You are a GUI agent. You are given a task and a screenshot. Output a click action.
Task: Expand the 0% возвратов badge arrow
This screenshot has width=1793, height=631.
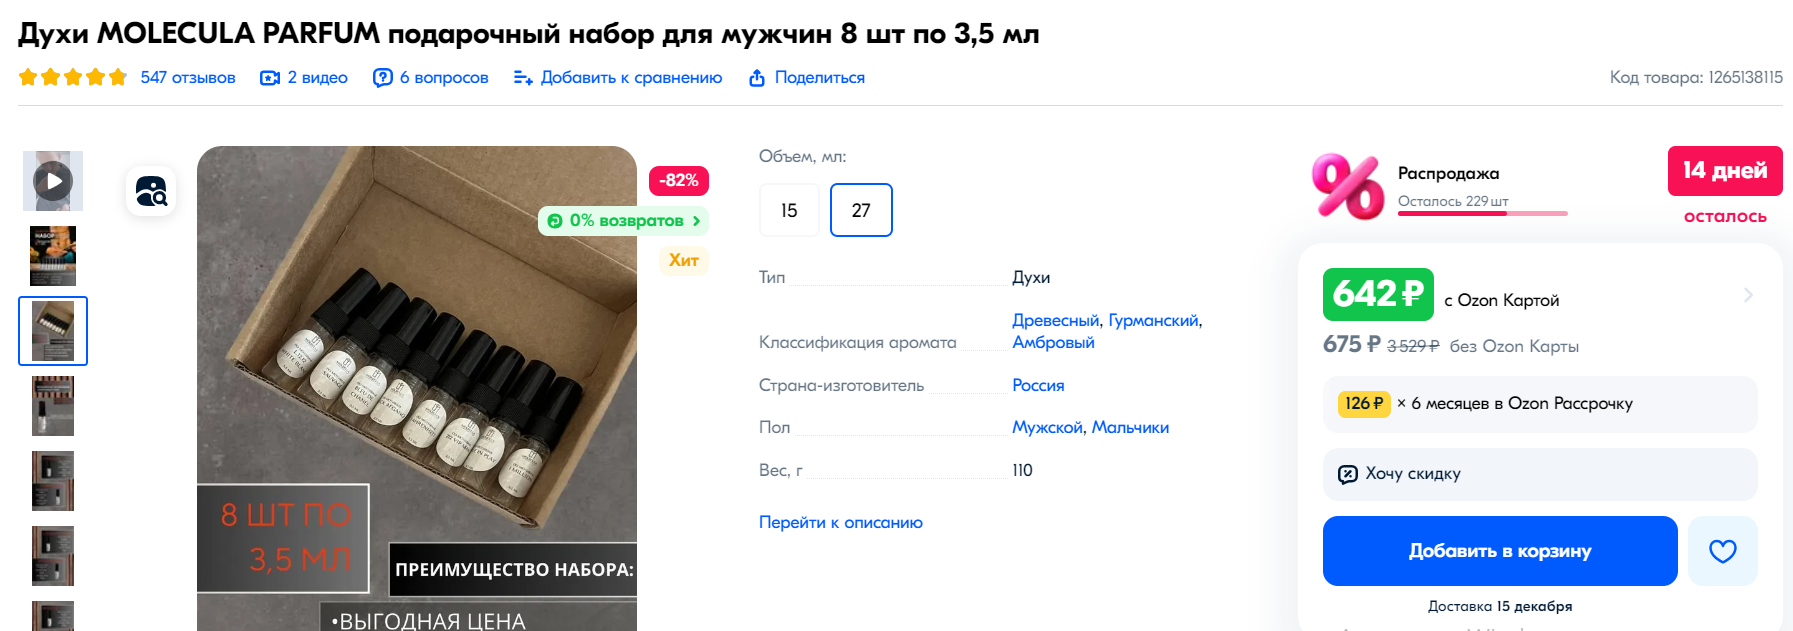(x=696, y=221)
